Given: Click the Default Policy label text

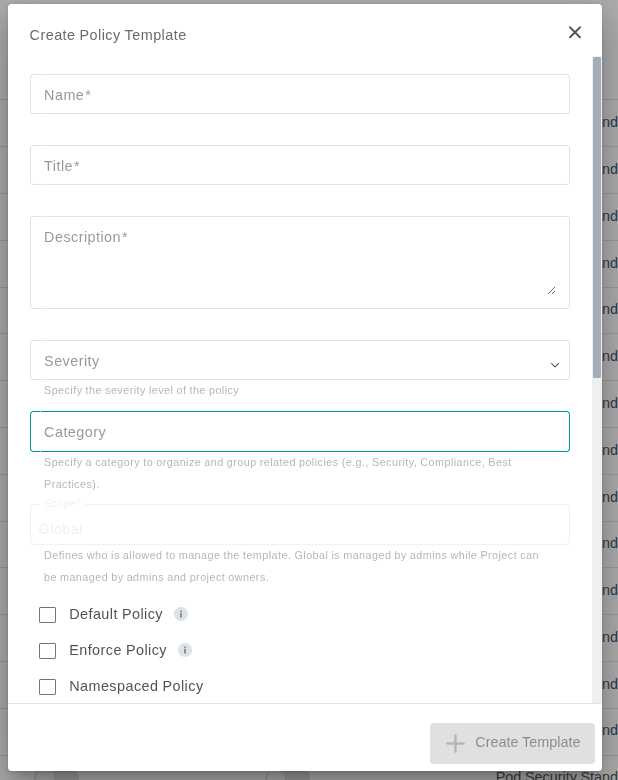Looking at the screenshot, I should (116, 614).
